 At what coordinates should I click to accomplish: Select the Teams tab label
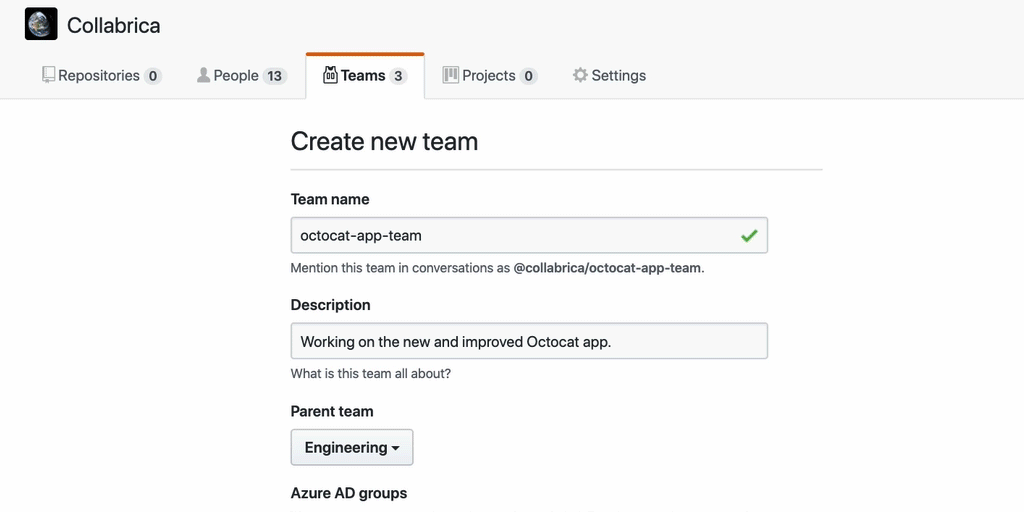(363, 76)
